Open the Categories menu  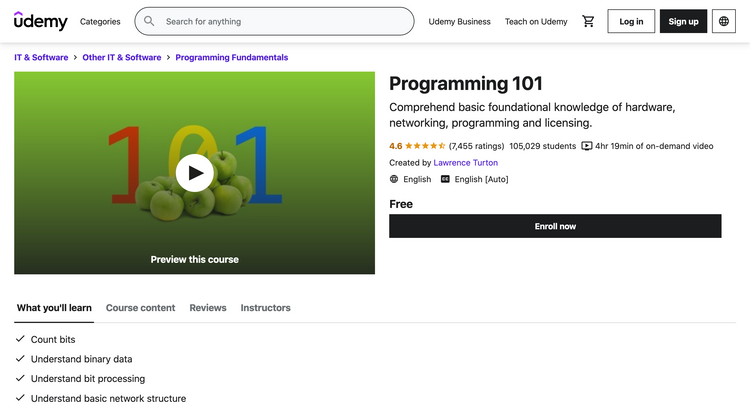[100, 21]
